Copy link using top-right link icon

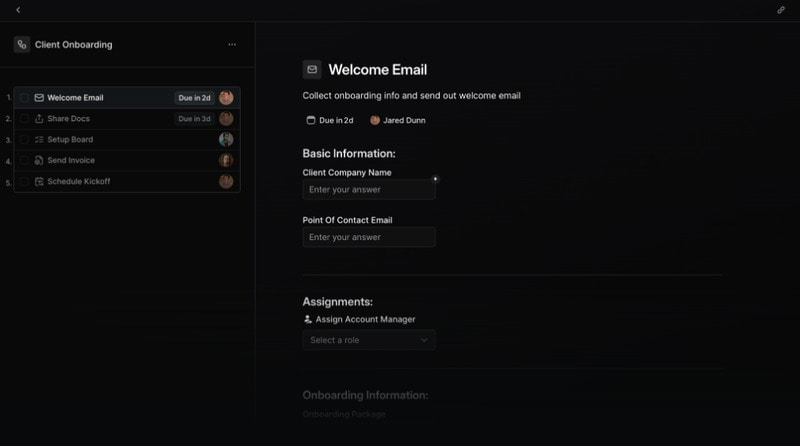click(781, 10)
